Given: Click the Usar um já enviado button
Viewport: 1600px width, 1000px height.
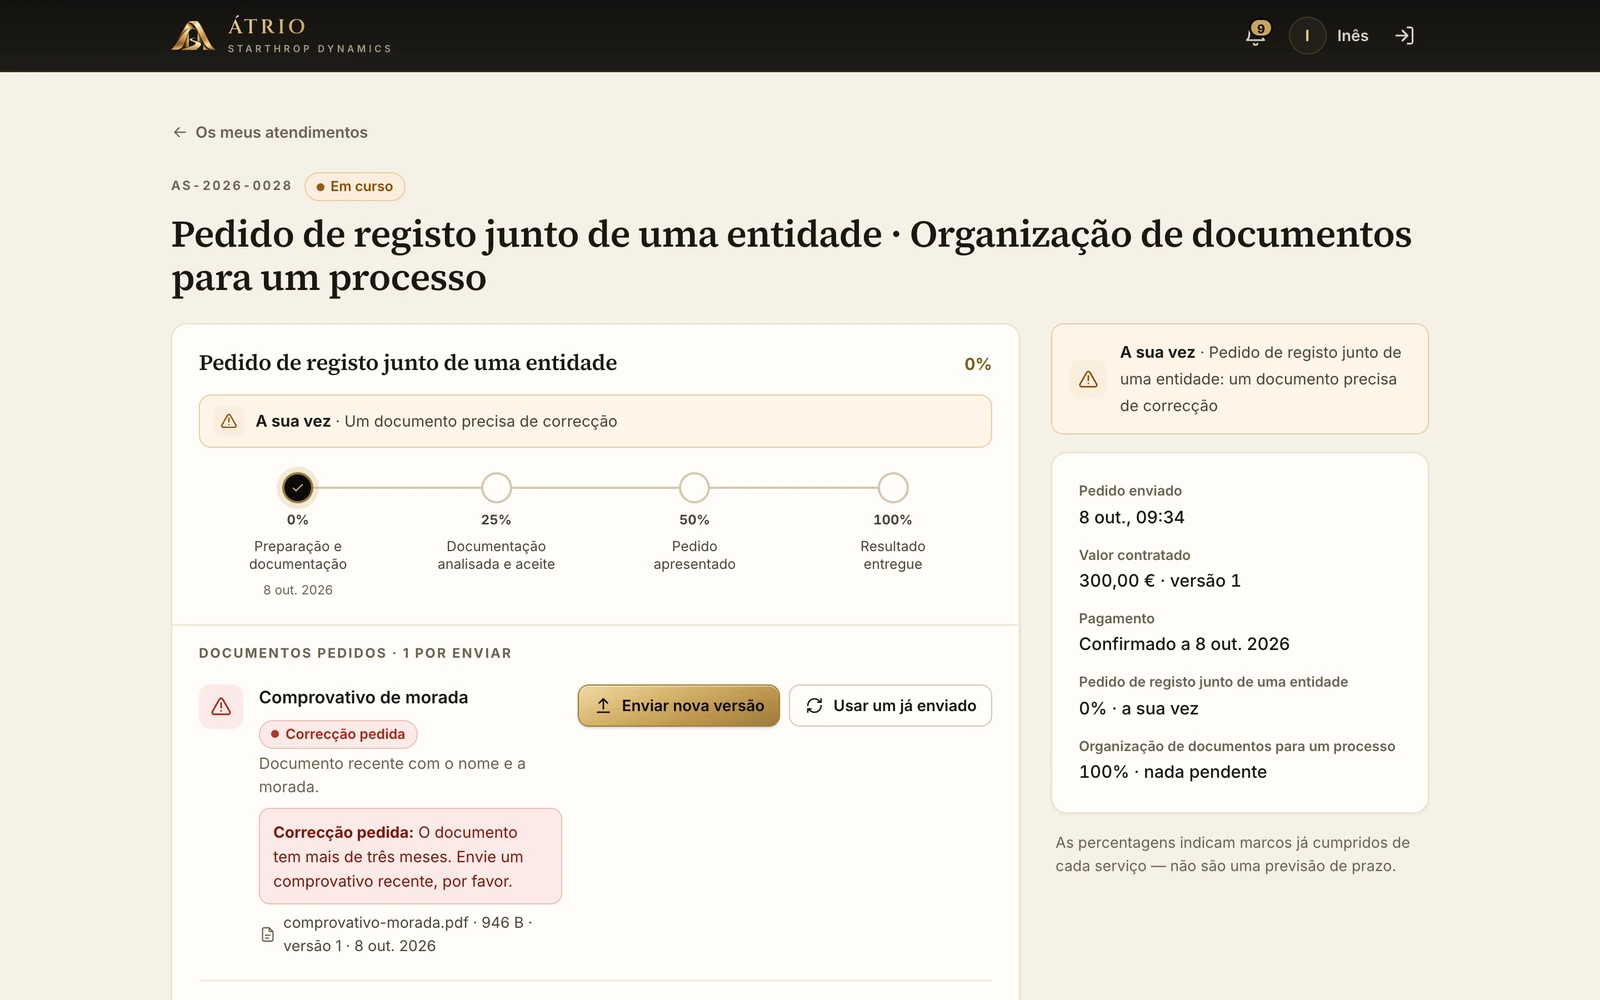Looking at the screenshot, I should (x=890, y=706).
